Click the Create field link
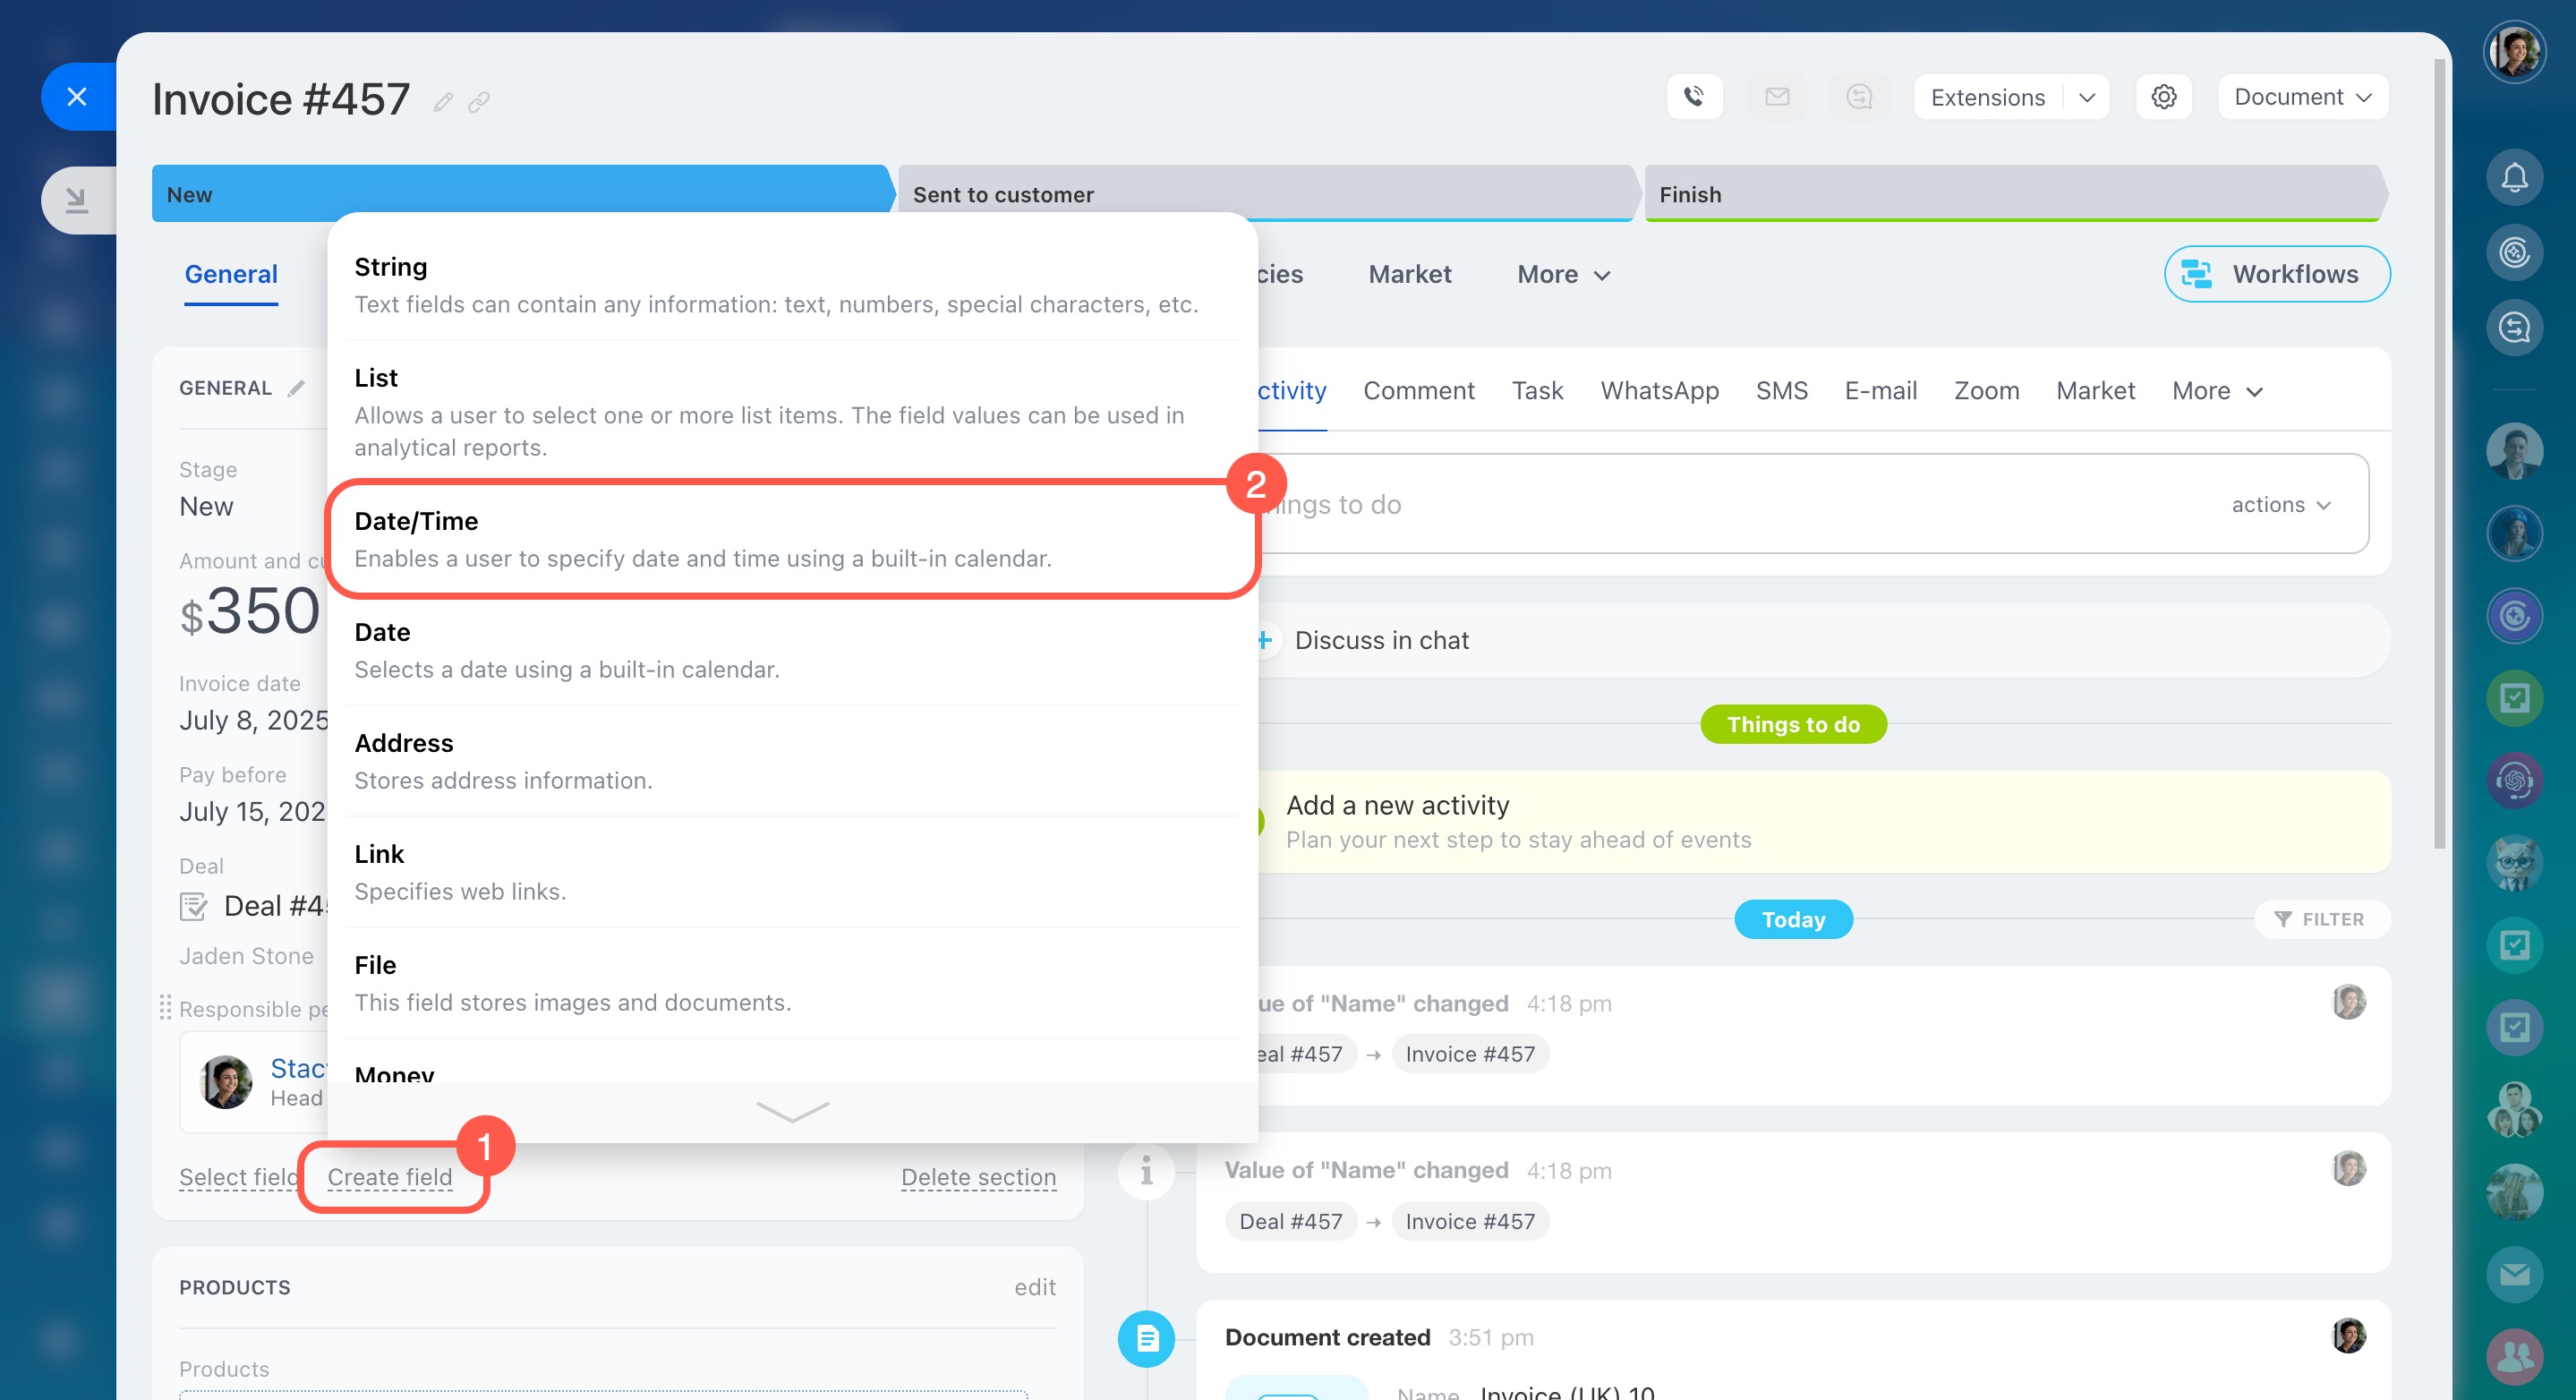The image size is (2576, 1400). 390,1177
